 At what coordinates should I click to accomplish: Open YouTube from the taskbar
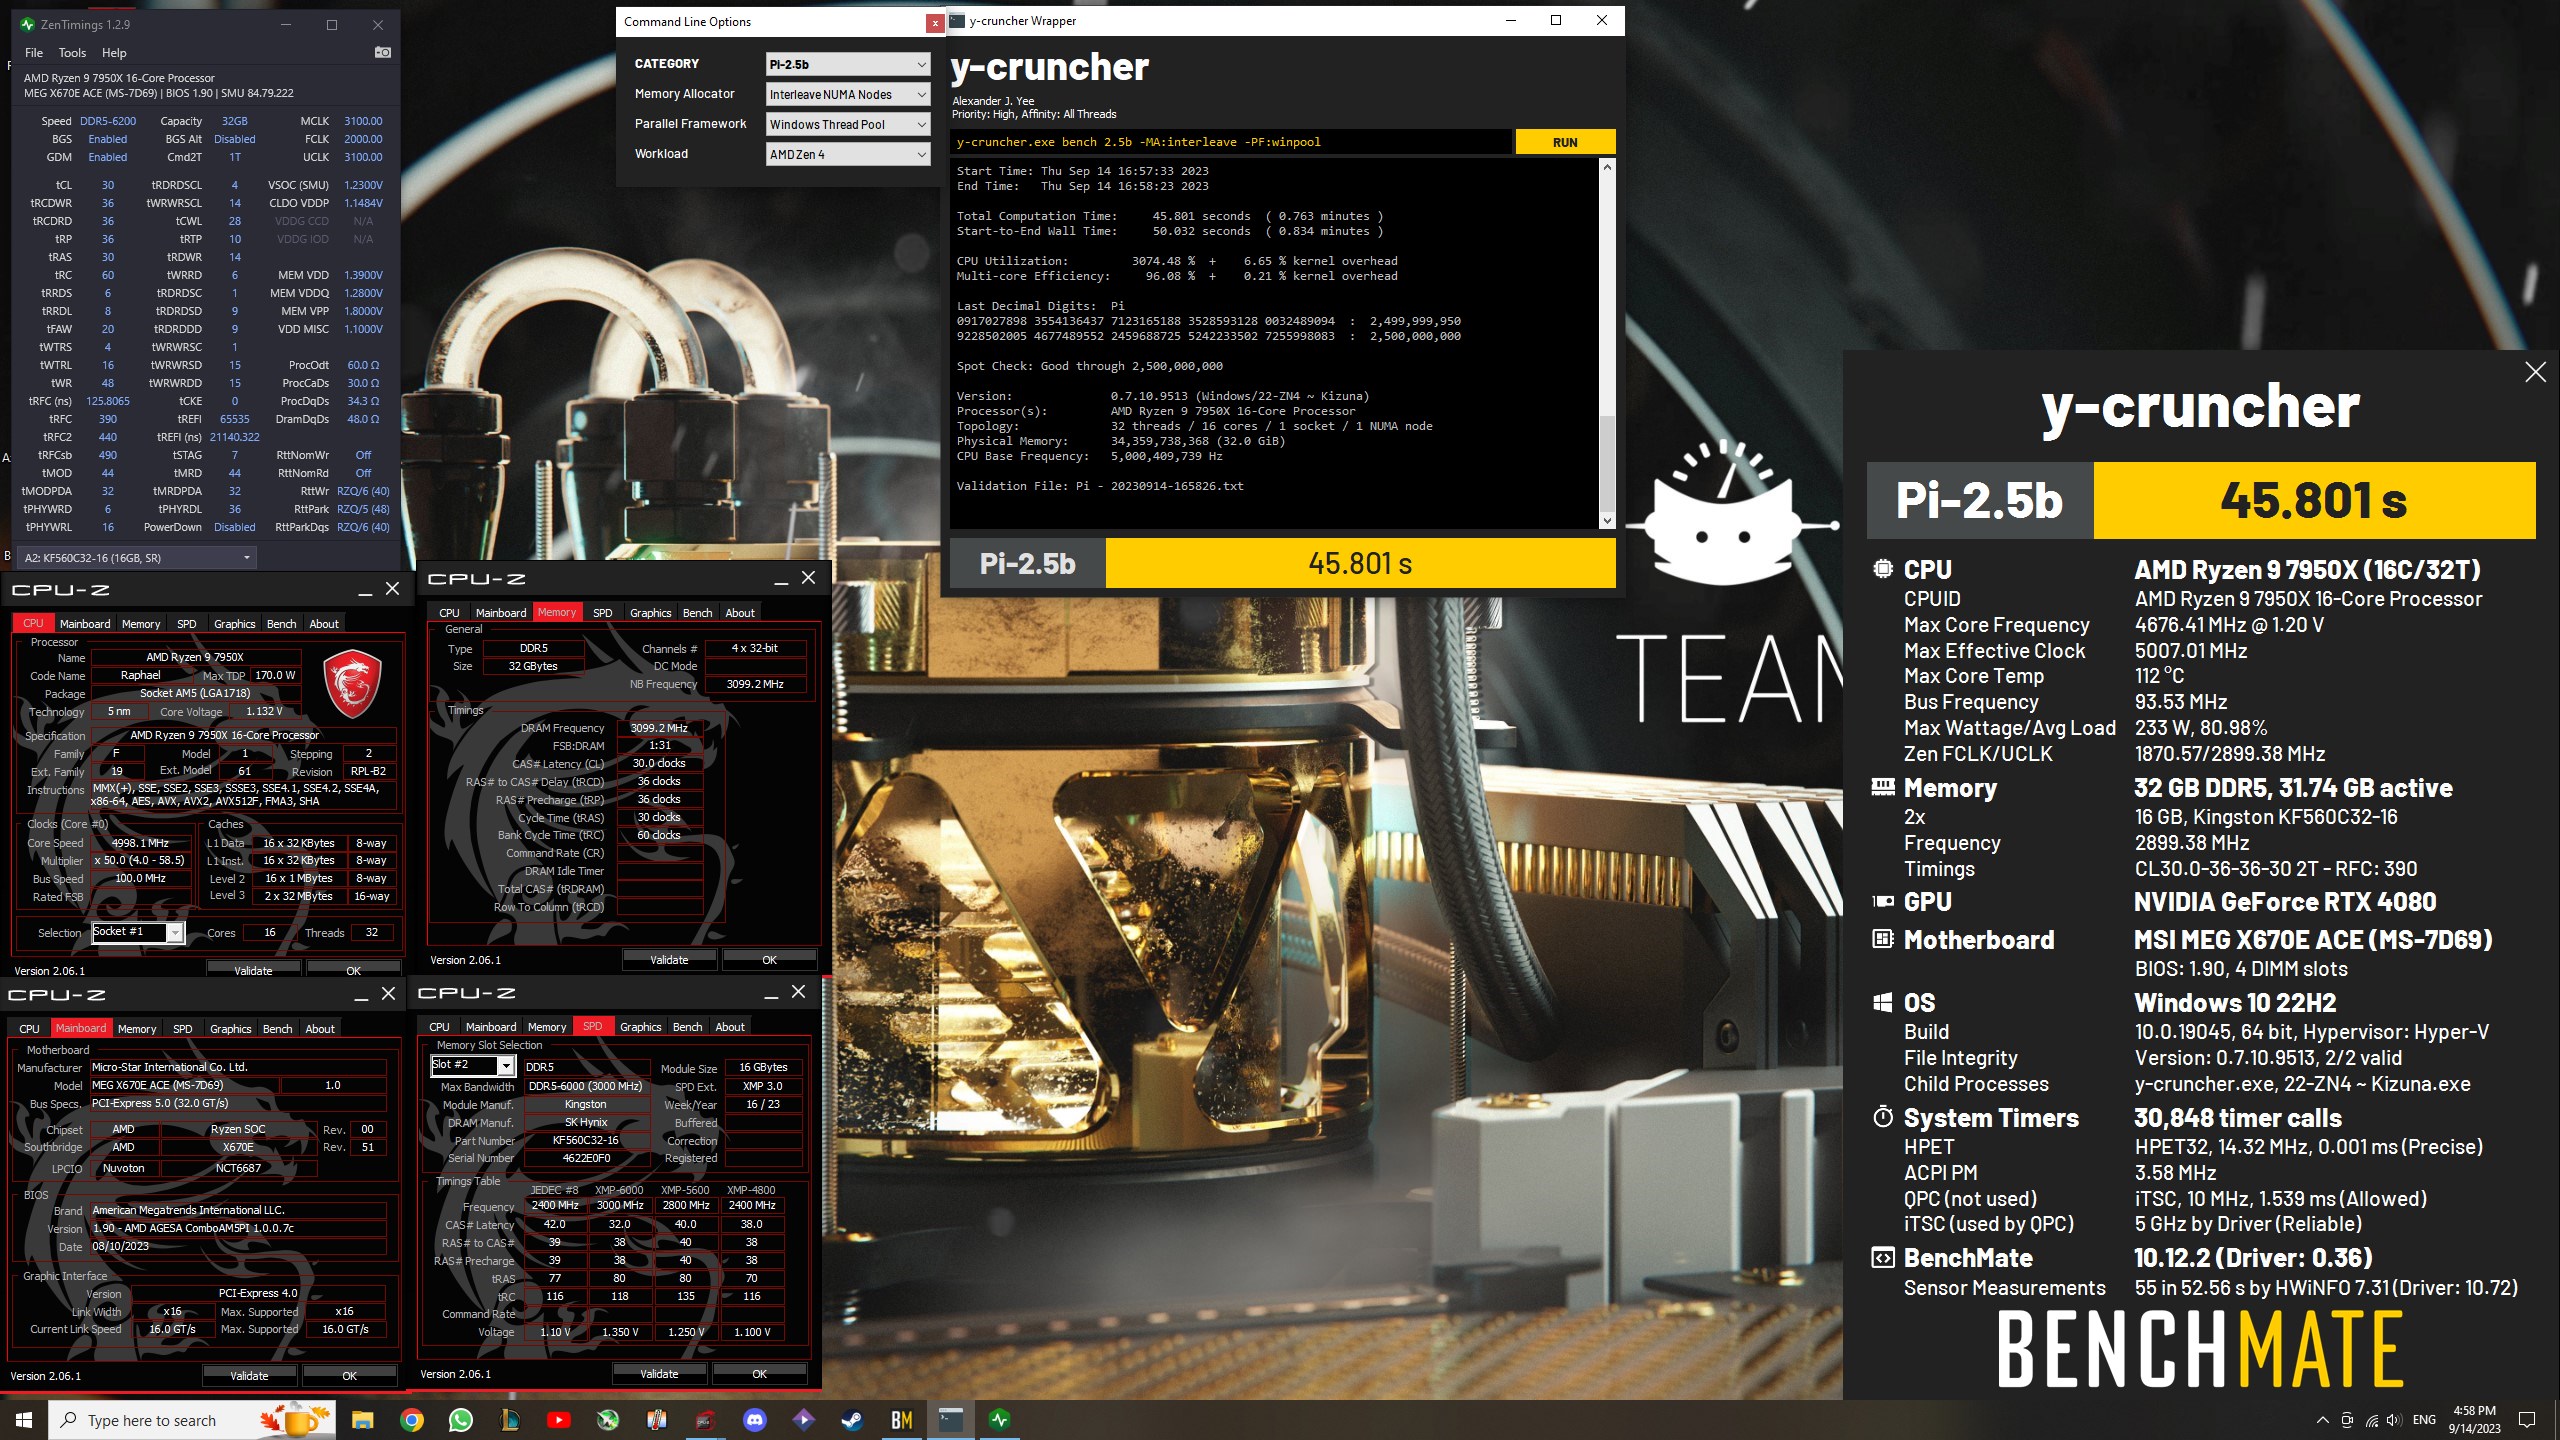point(559,1420)
